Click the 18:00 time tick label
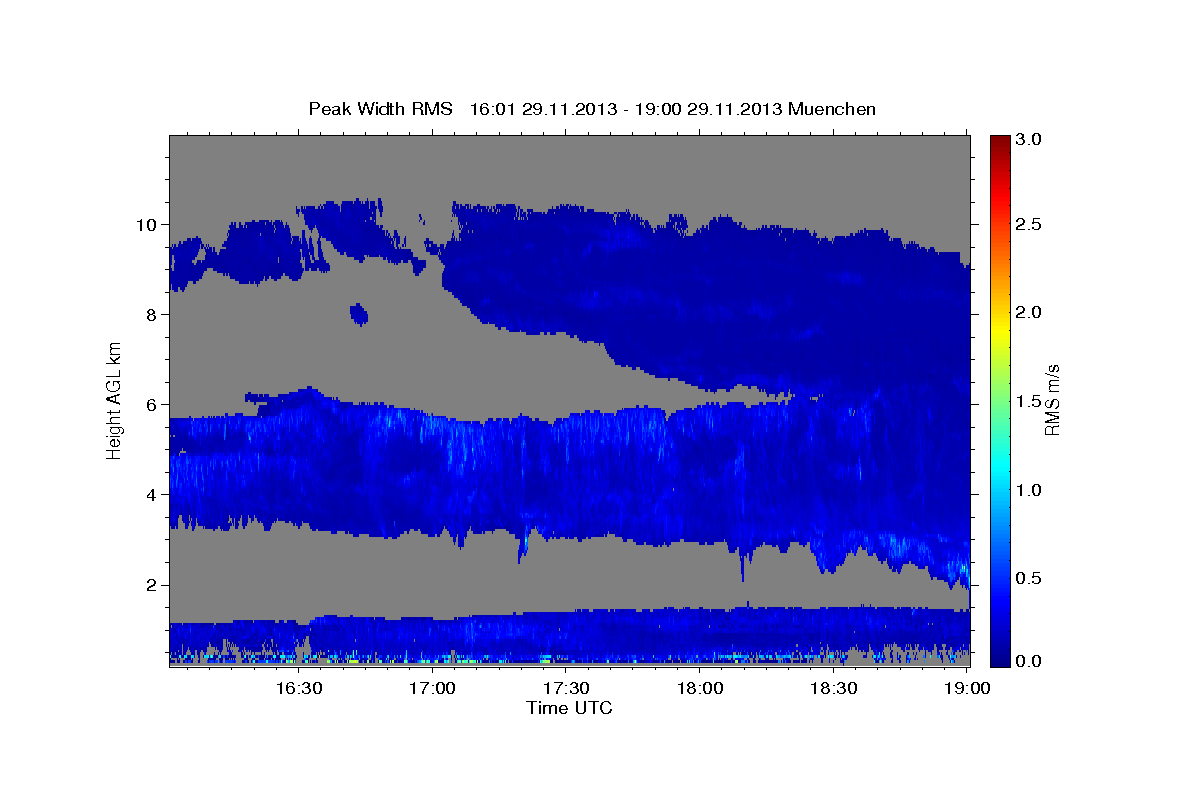Viewport: 1200px width, 800px height. (700, 688)
